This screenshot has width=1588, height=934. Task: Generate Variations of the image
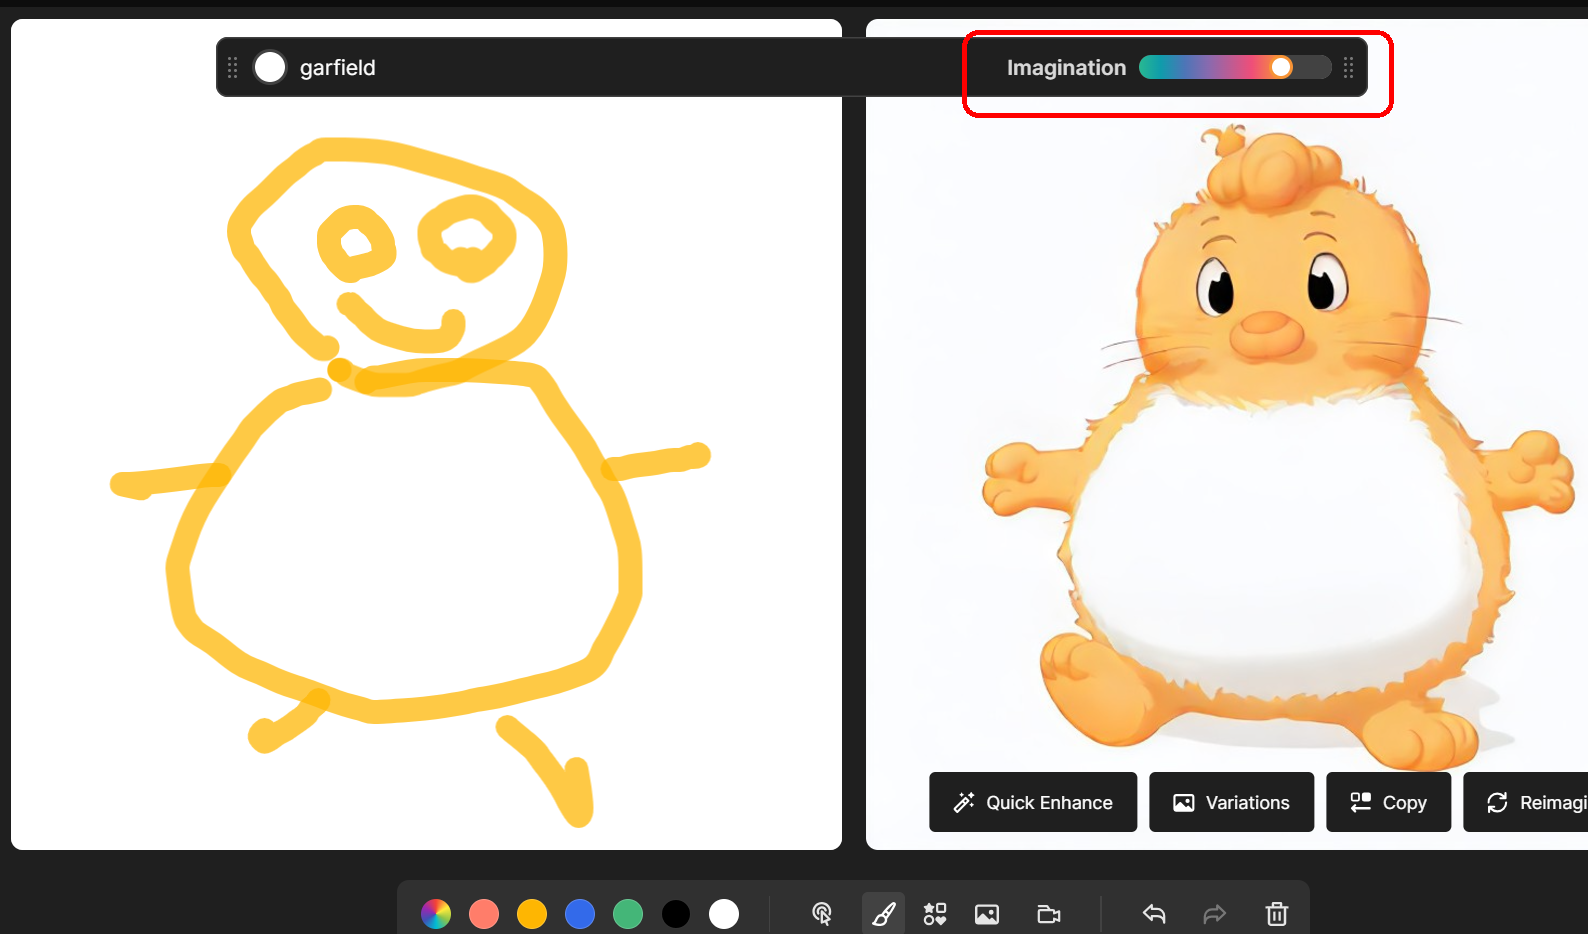click(x=1231, y=802)
